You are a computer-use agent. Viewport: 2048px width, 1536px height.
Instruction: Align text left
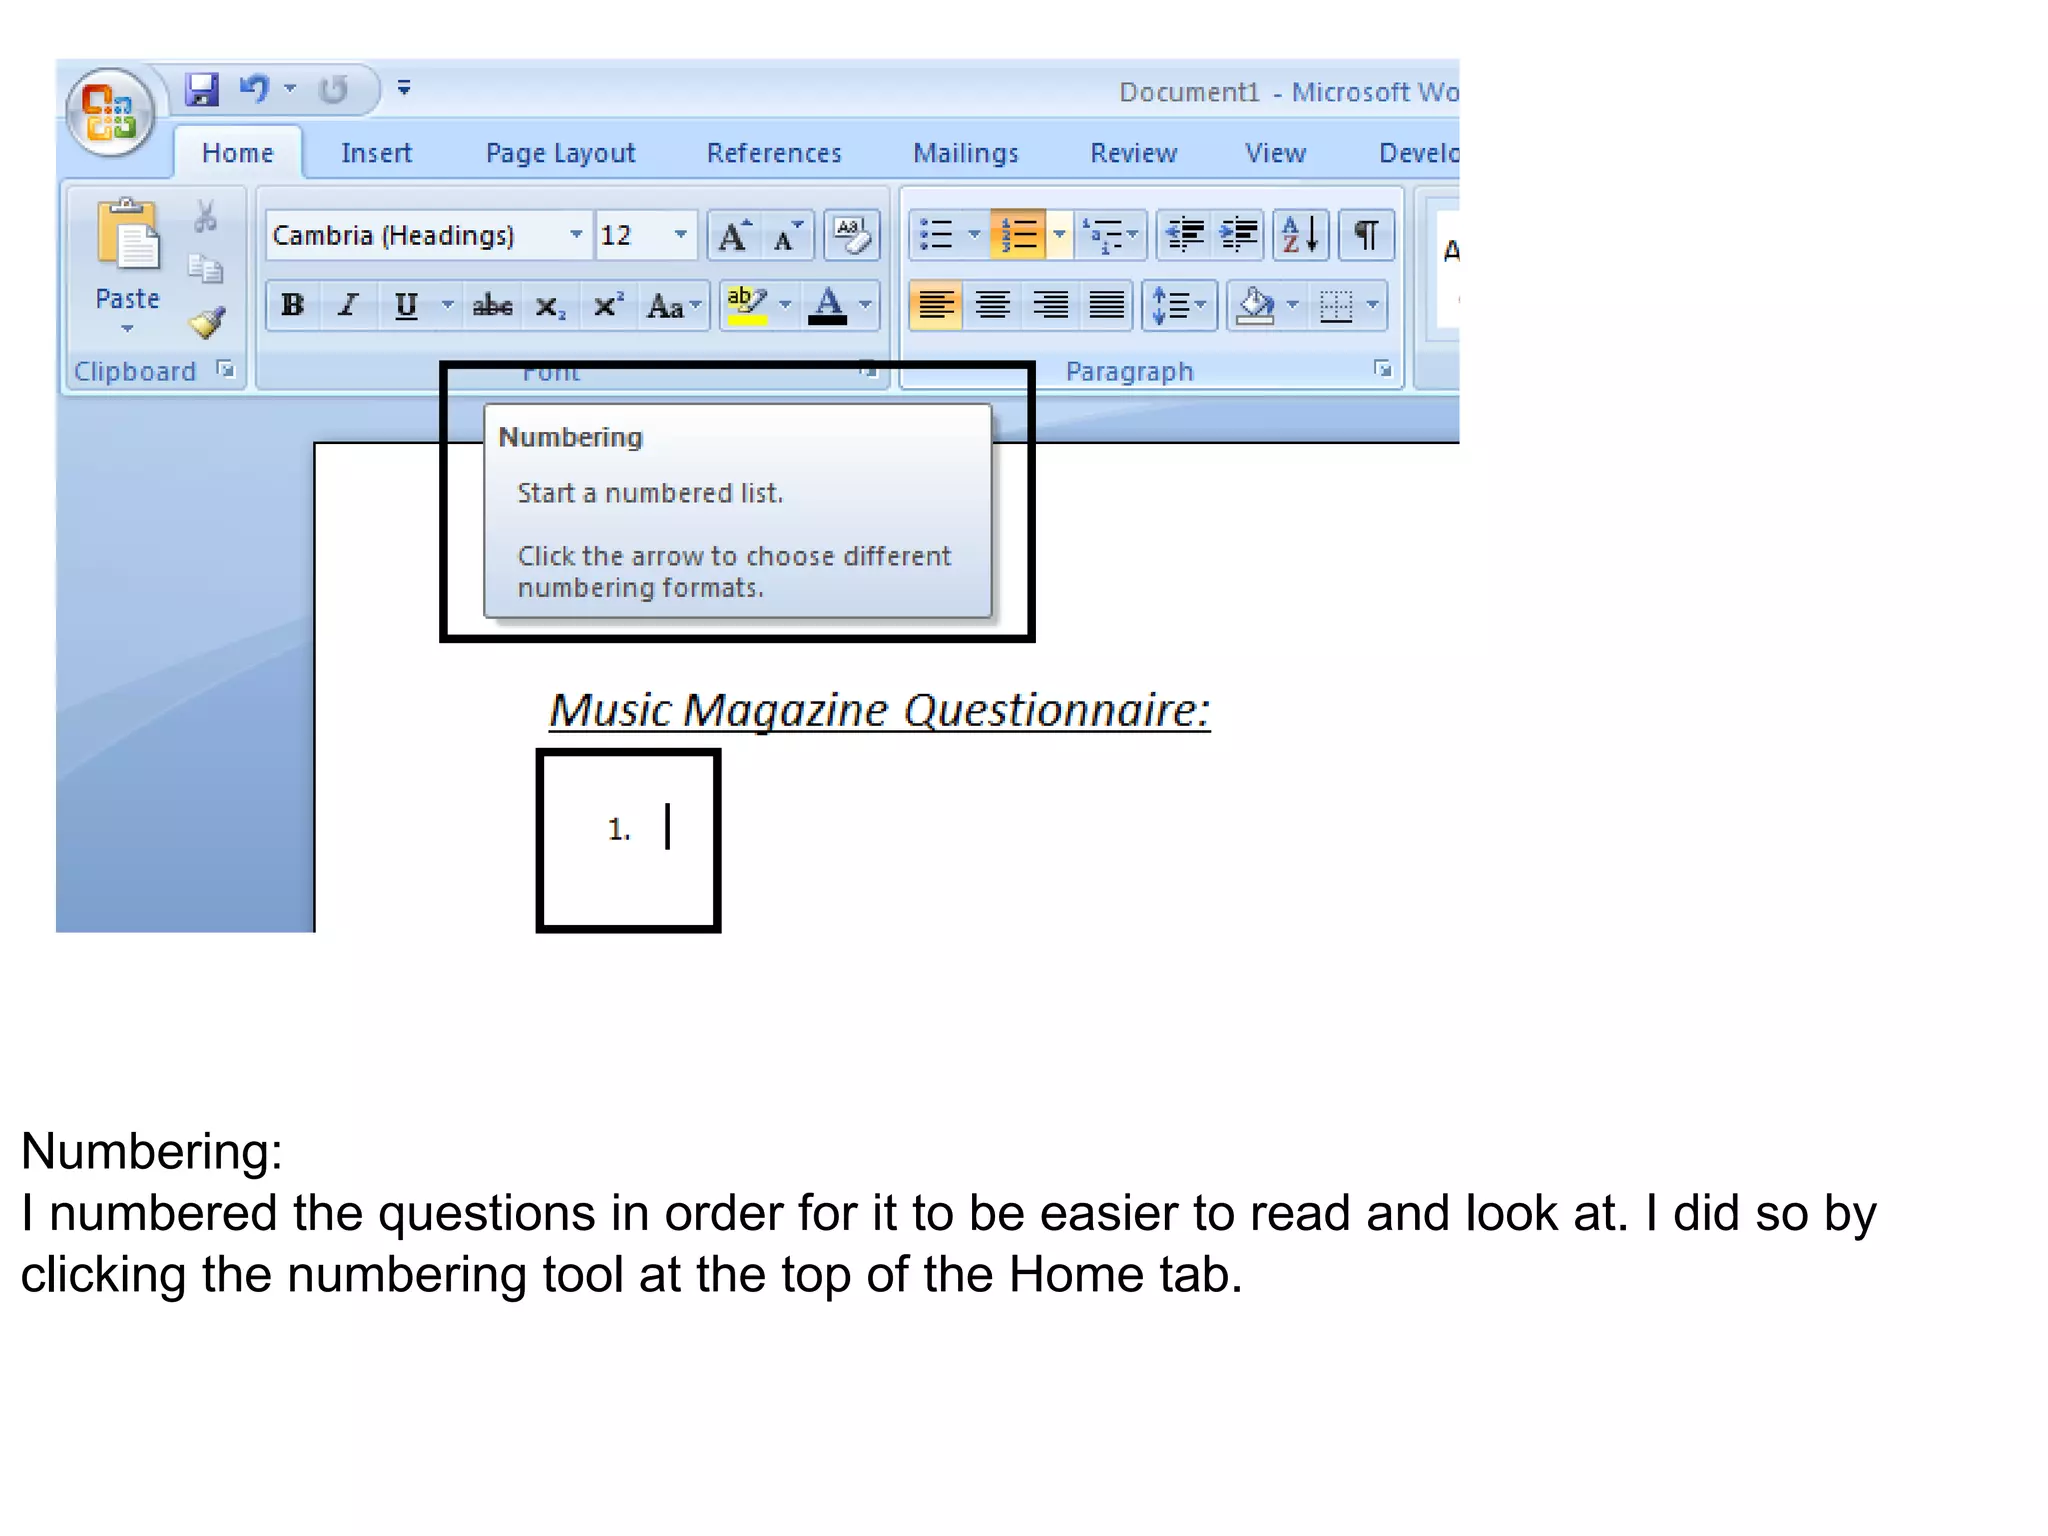(936, 305)
